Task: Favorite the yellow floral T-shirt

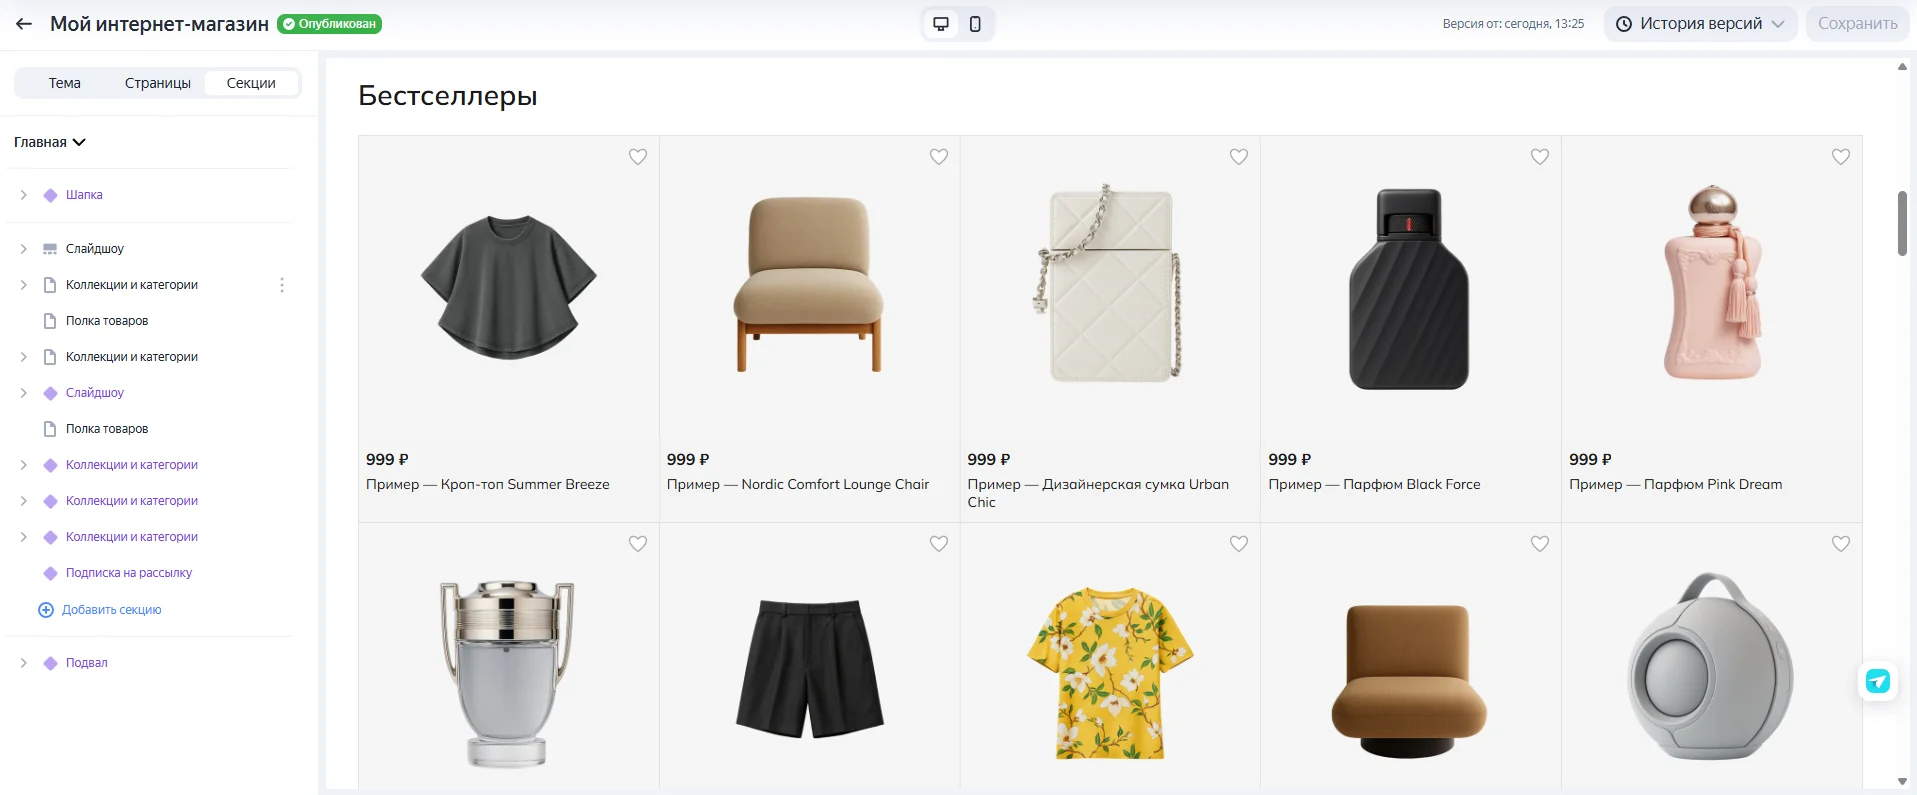Action: (1239, 544)
